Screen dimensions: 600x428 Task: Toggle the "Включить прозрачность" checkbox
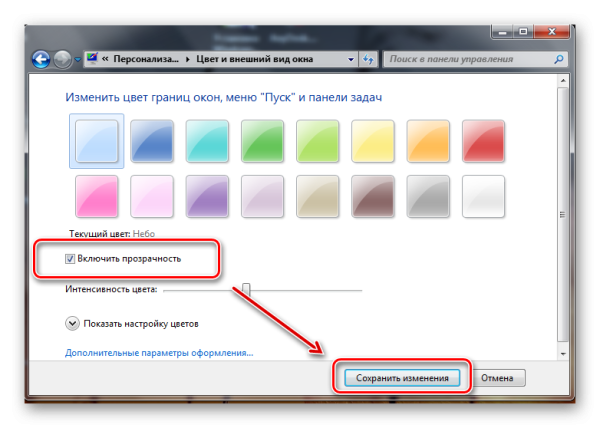70,259
